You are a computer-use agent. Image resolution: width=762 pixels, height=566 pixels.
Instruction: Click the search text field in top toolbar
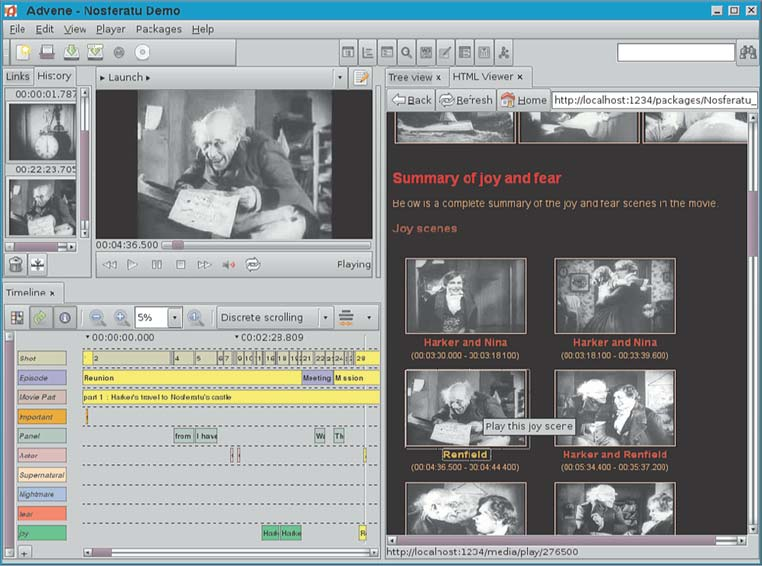click(x=675, y=52)
